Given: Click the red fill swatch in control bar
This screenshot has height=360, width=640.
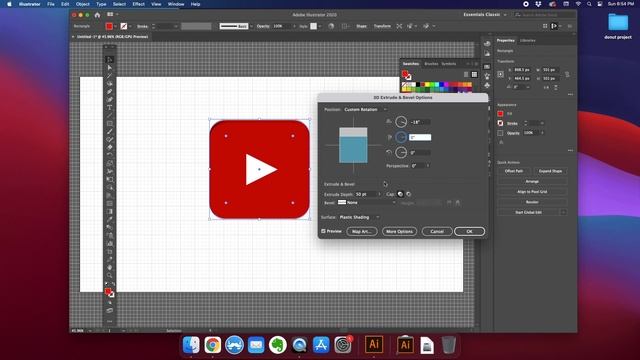Looking at the screenshot, I should (109, 26).
